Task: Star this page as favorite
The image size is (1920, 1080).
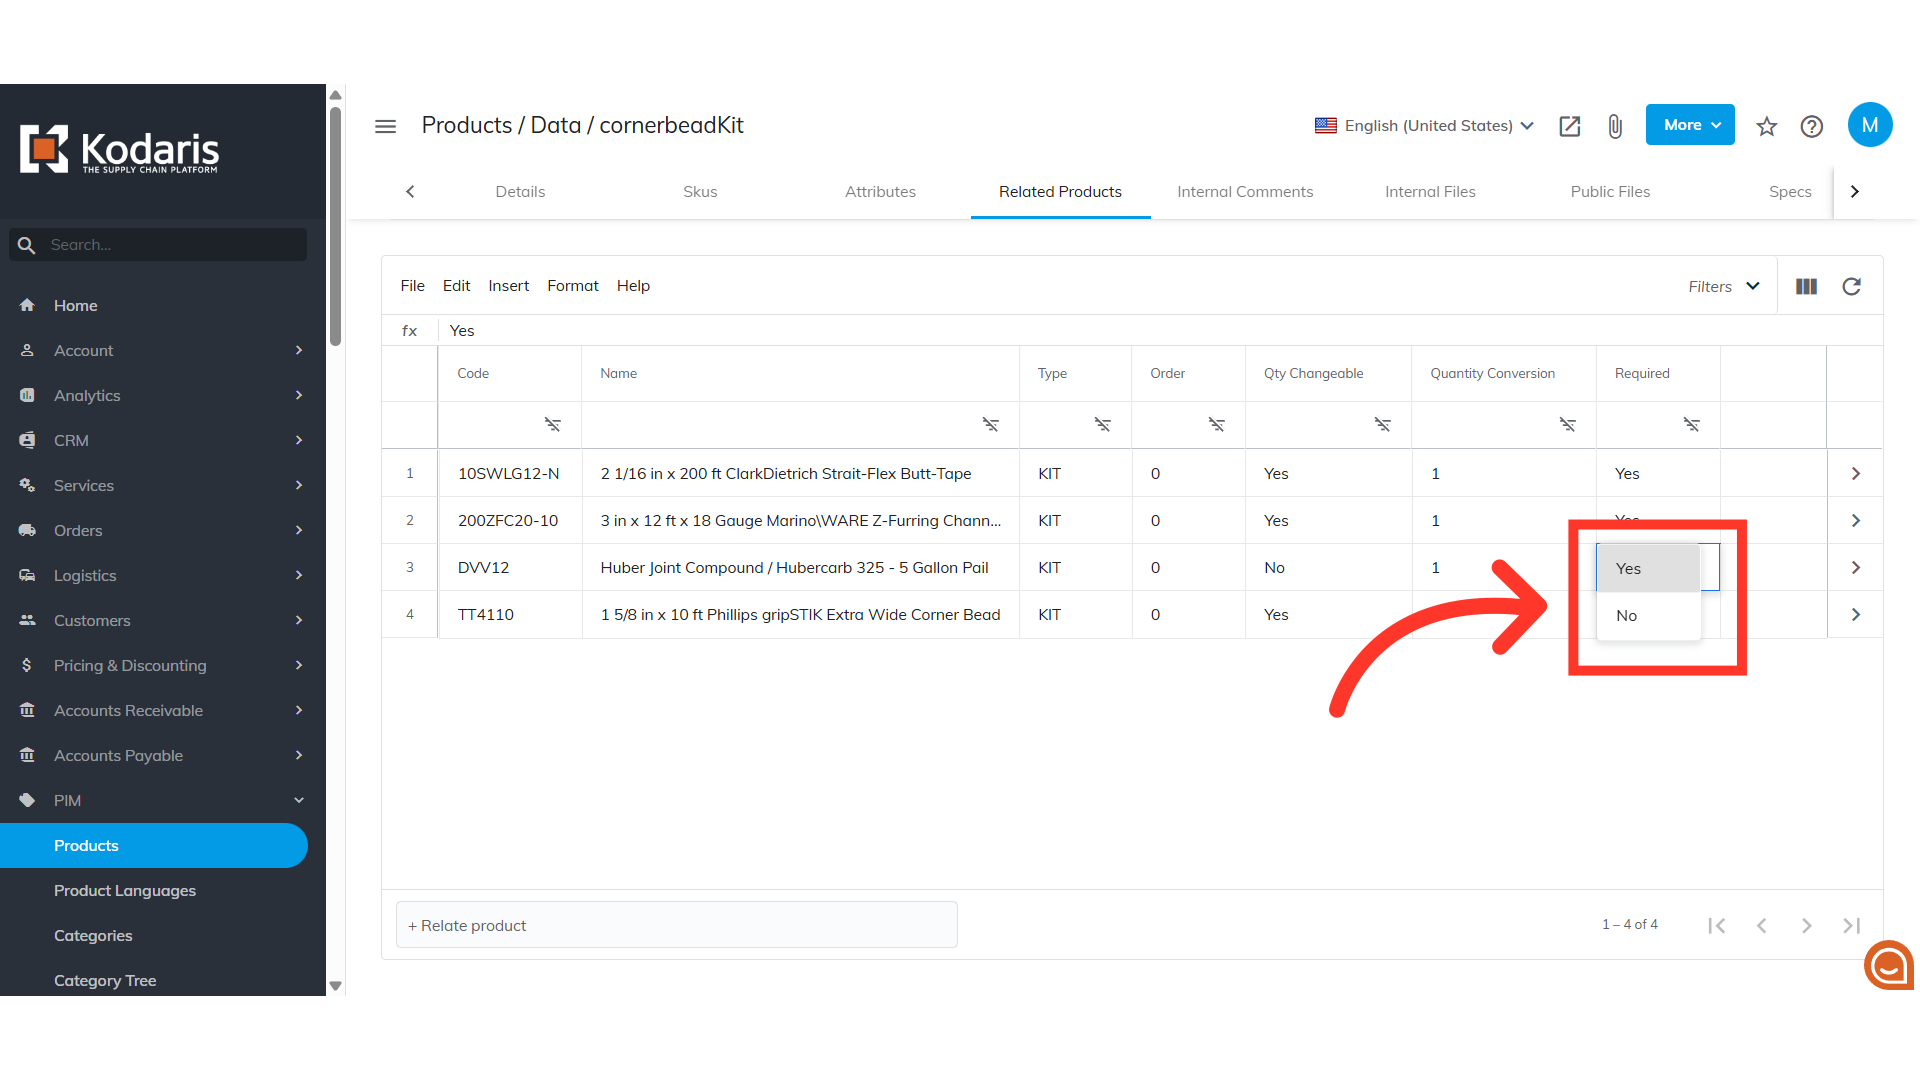Action: (1767, 126)
